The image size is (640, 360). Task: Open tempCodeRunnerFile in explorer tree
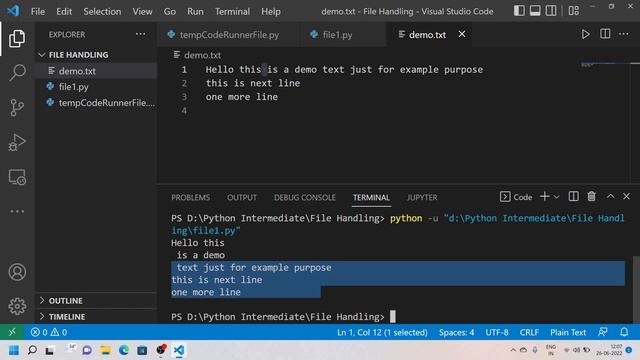click(96, 103)
